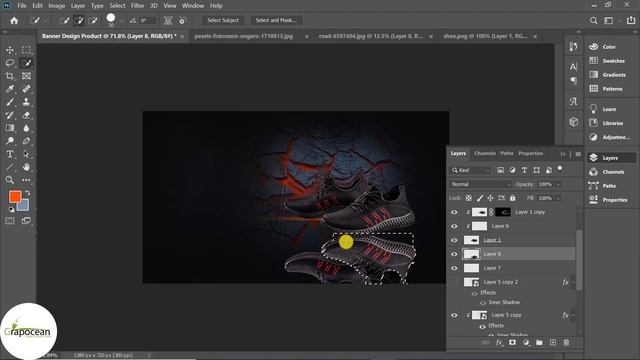Toggle visibility of Layer 5 copy
640x360 pixels.
point(454,315)
